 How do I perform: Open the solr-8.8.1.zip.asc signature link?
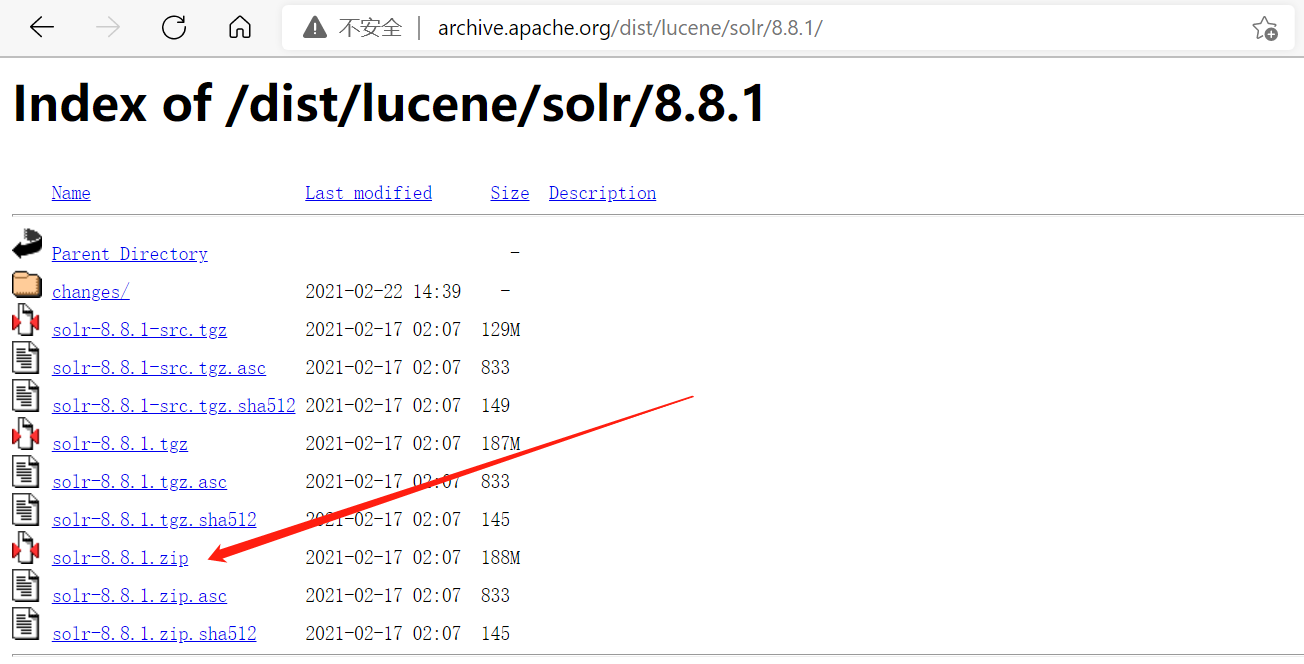pyautogui.click(x=140, y=596)
